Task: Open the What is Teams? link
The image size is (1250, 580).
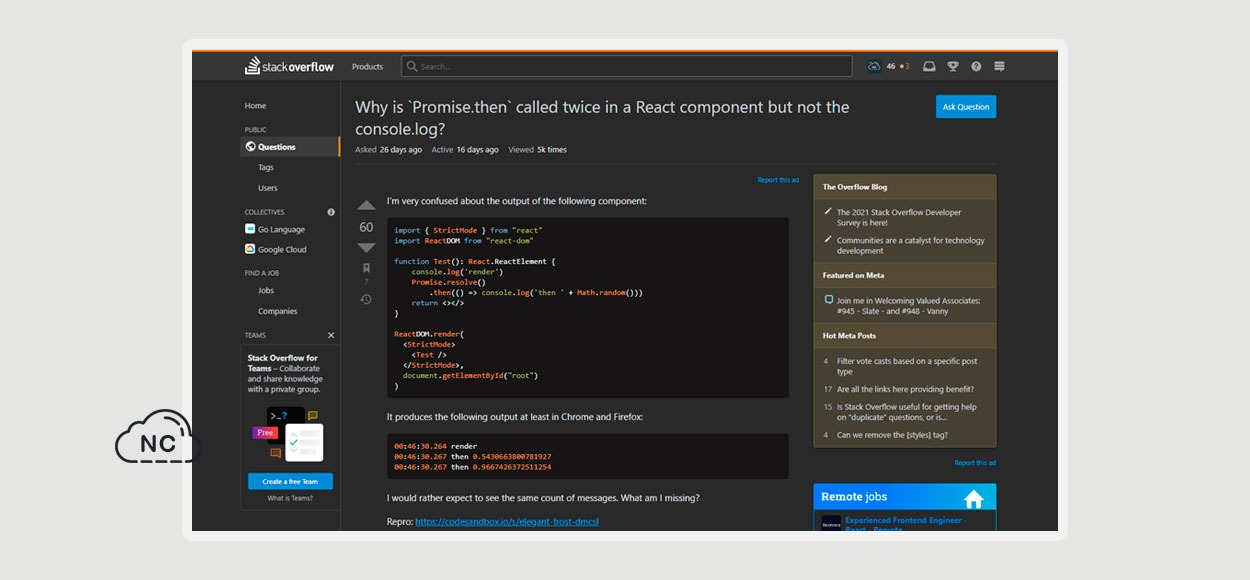Action: point(290,498)
